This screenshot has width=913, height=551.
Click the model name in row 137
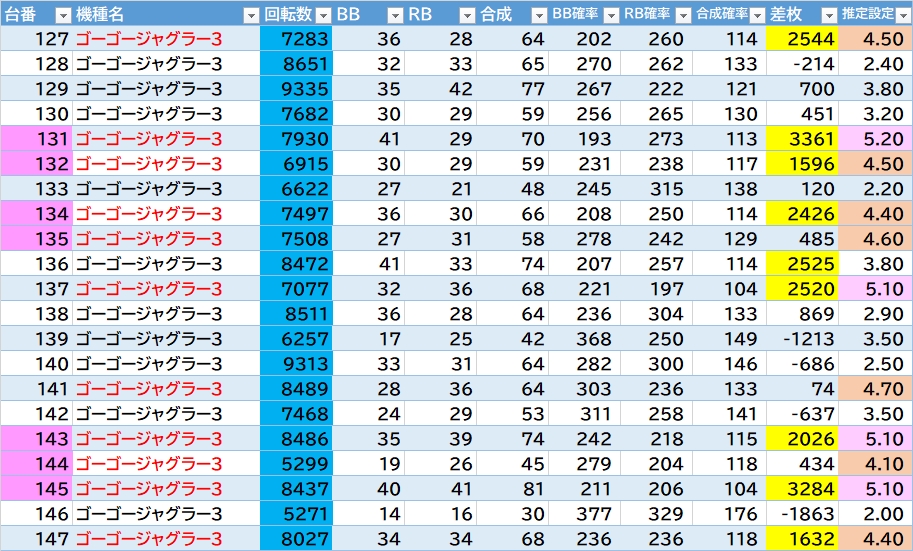coord(149,289)
